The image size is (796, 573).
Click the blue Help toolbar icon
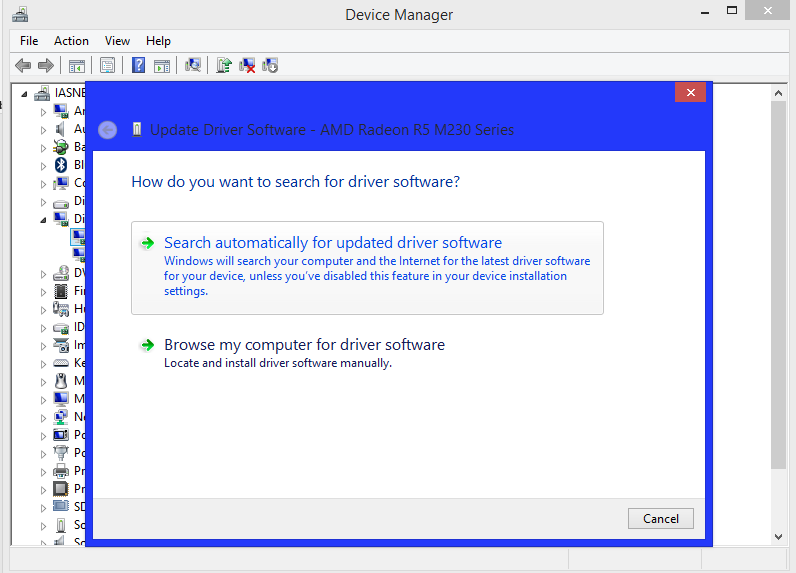click(138, 66)
